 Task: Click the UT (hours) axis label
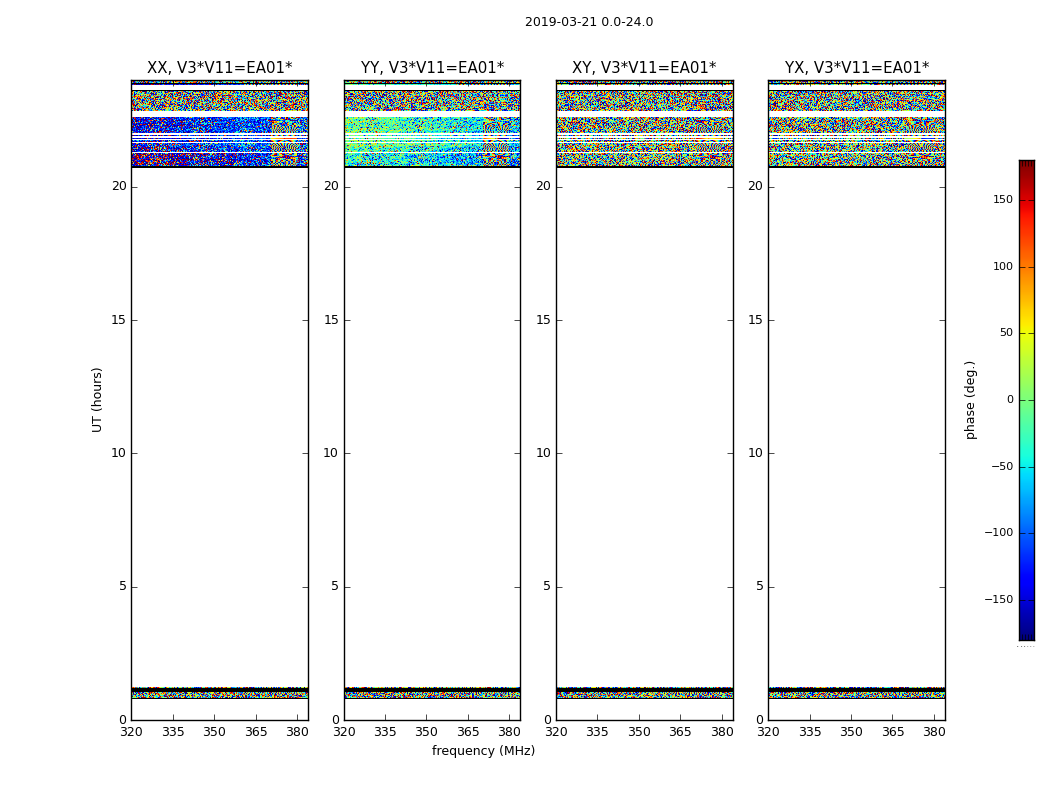point(97,400)
